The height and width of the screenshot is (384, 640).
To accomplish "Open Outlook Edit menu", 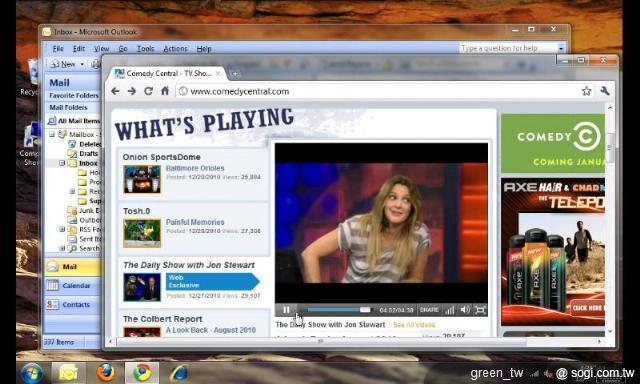I will [79, 49].
